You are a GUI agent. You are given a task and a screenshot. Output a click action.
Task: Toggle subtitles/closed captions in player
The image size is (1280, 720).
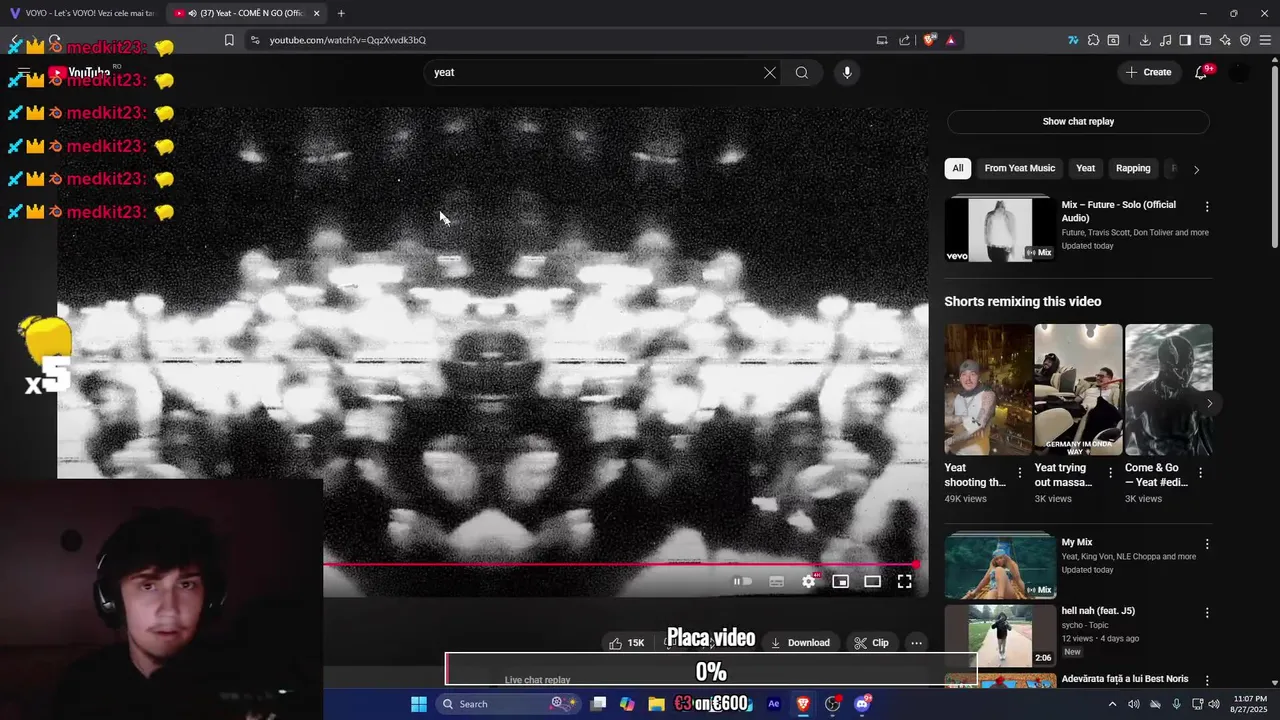[x=776, y=581]
